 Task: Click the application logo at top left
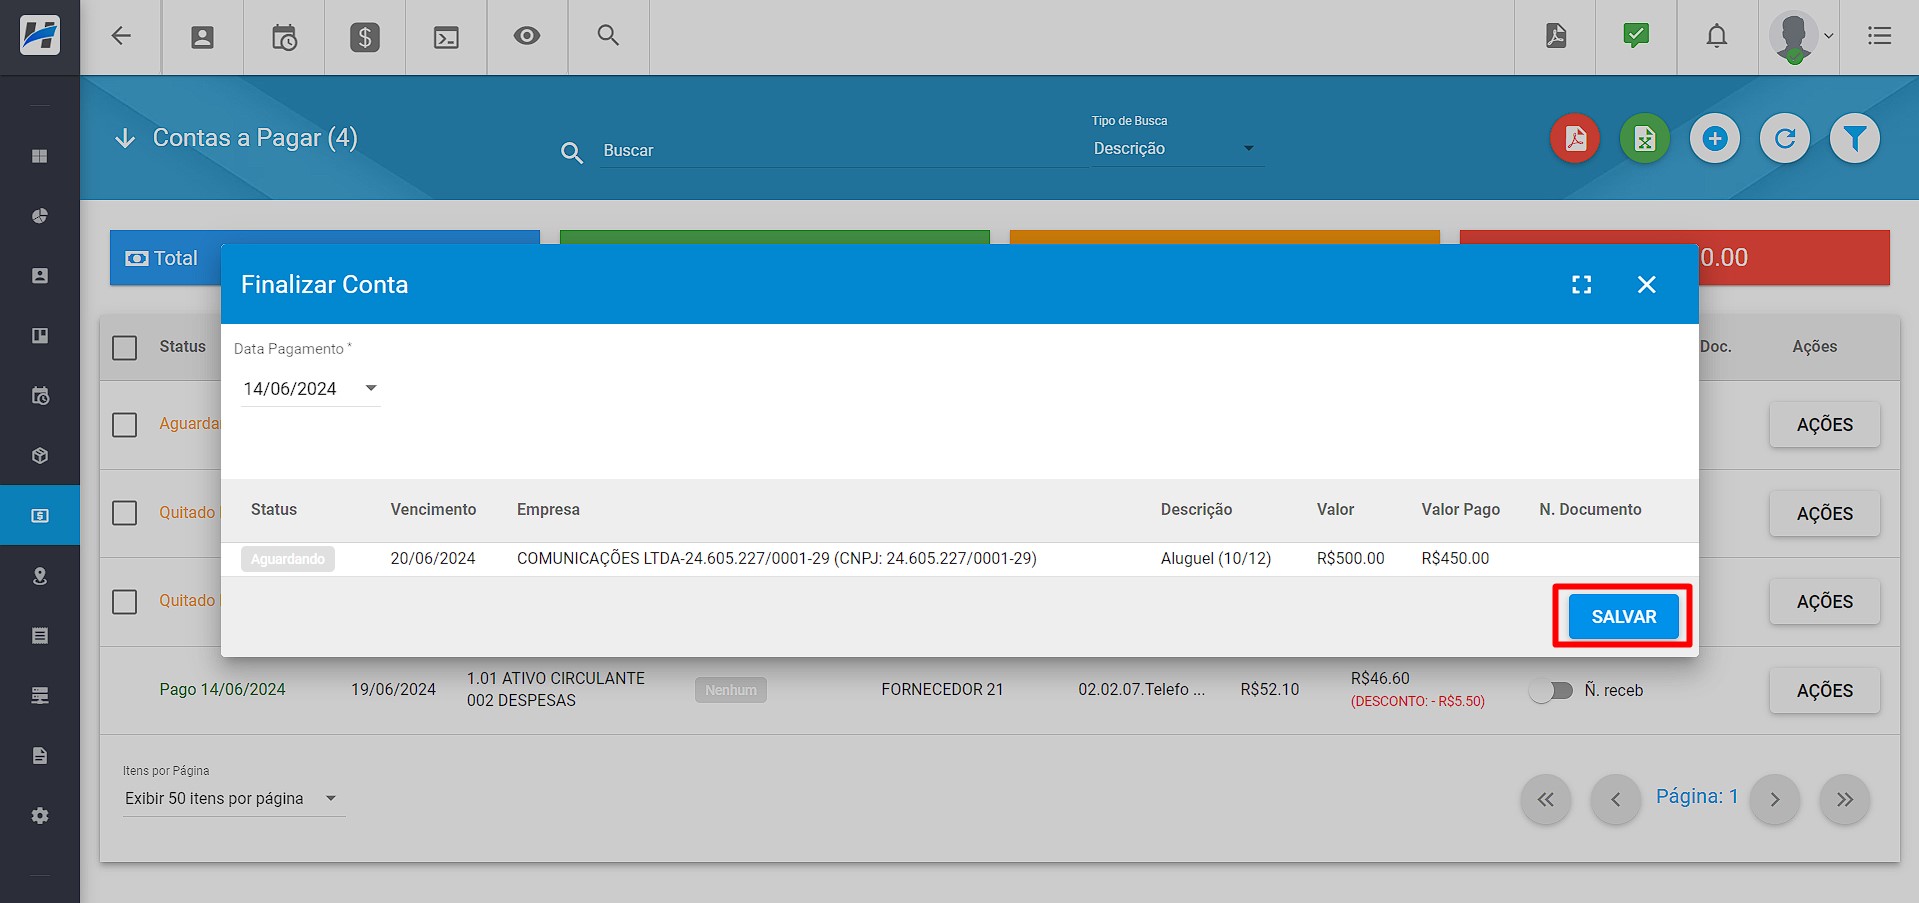tap(40, 36)
